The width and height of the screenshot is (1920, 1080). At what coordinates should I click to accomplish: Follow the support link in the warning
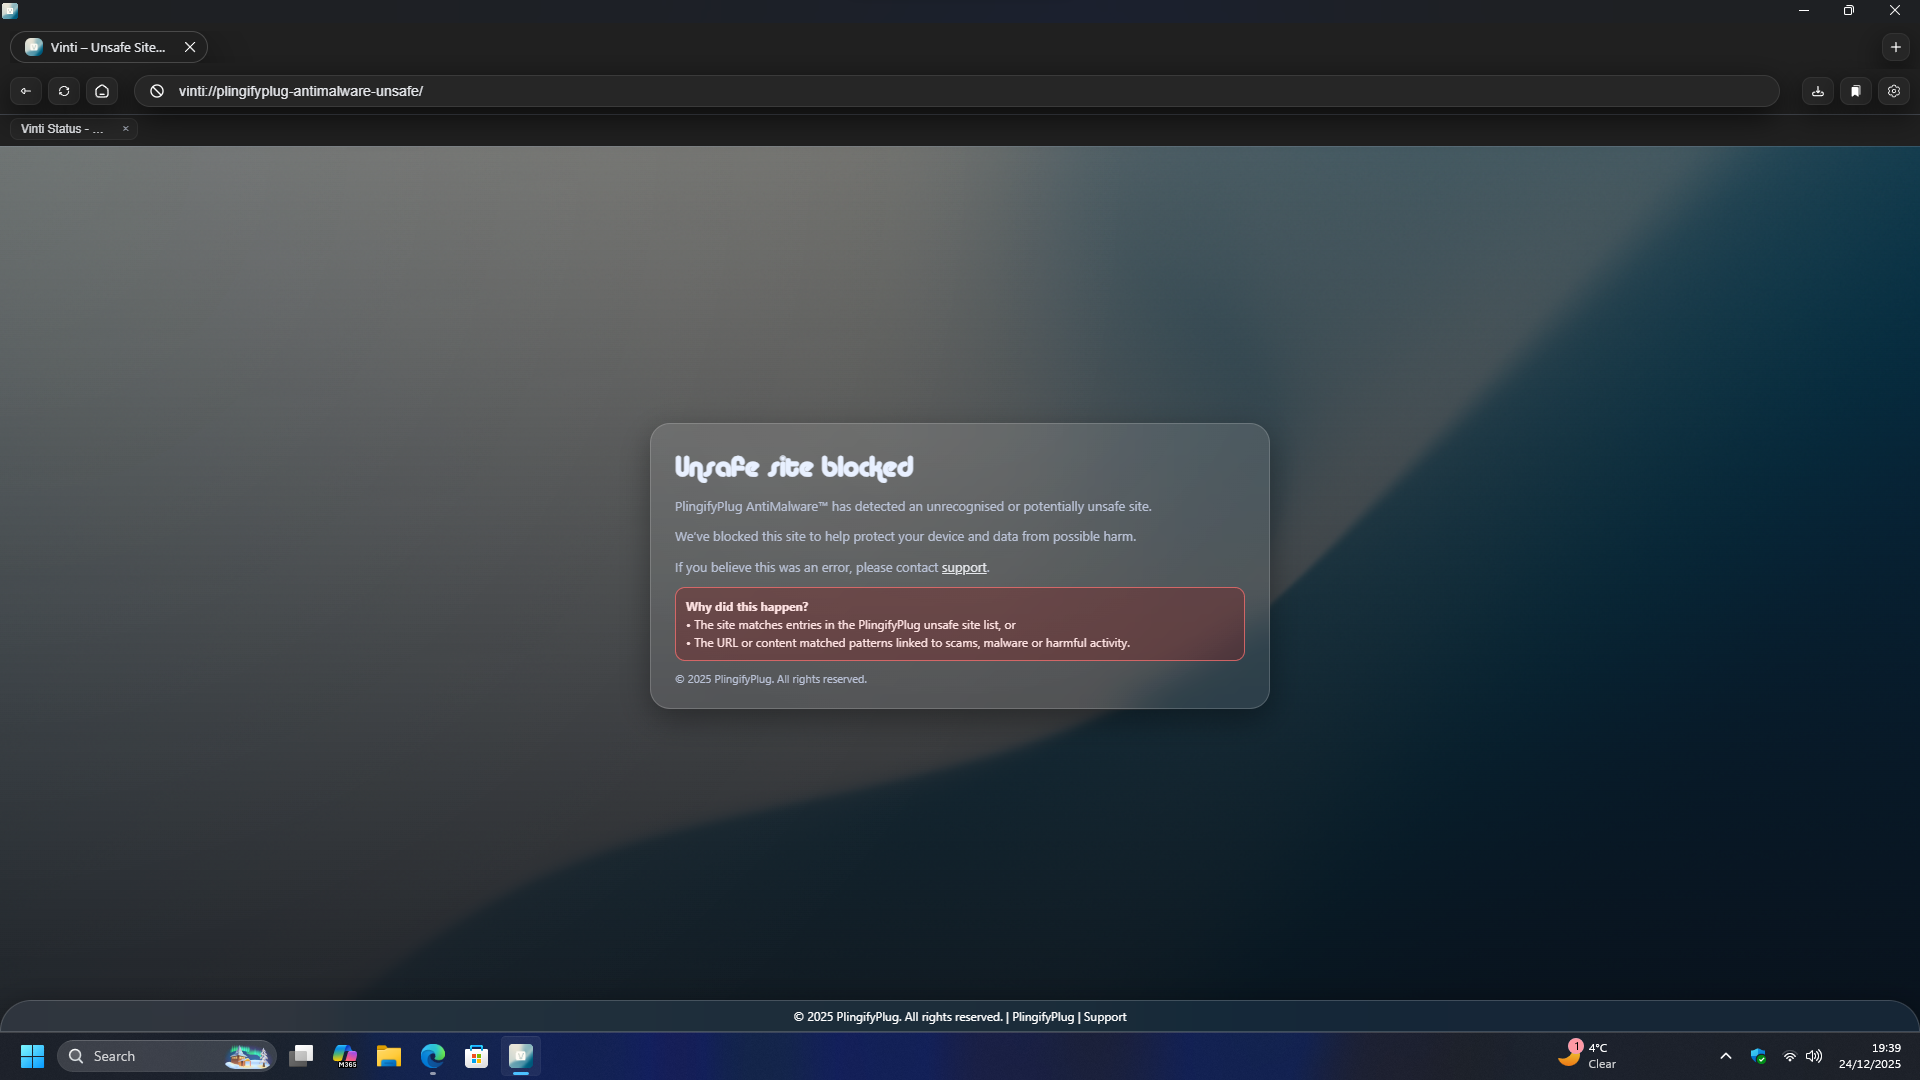[963, 568]
